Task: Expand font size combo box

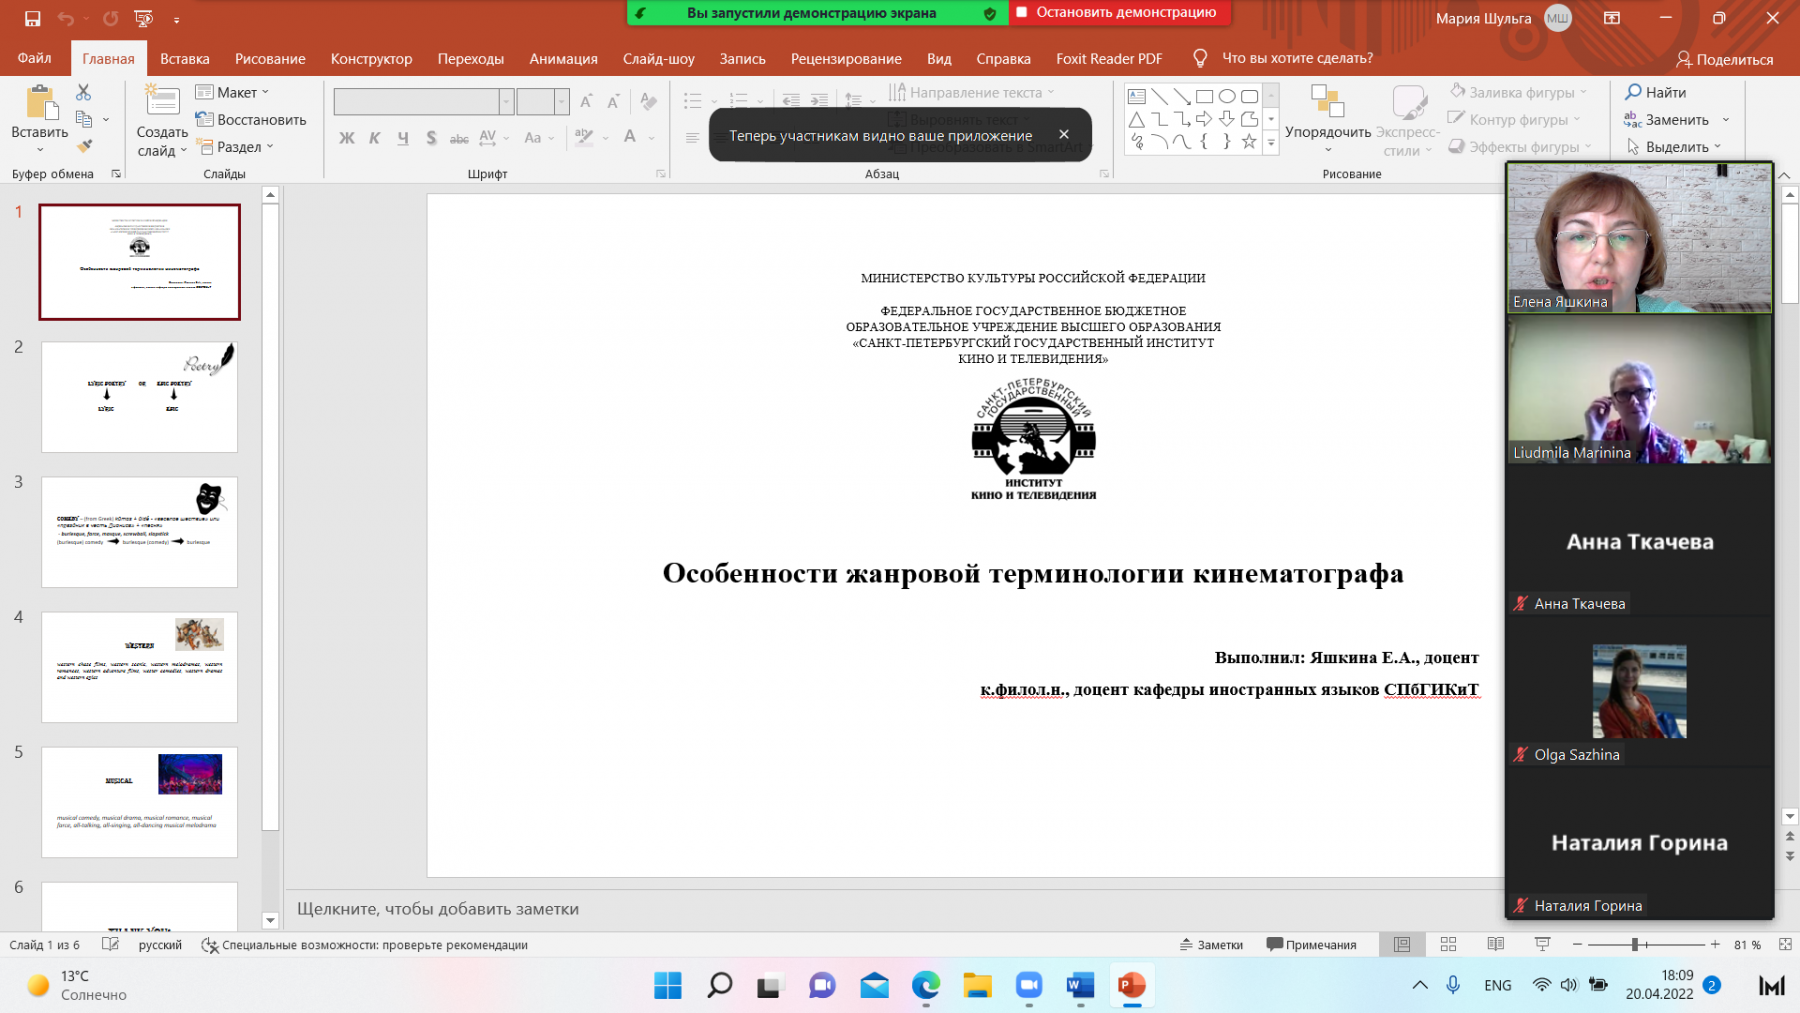Action: tap(561, 102)
